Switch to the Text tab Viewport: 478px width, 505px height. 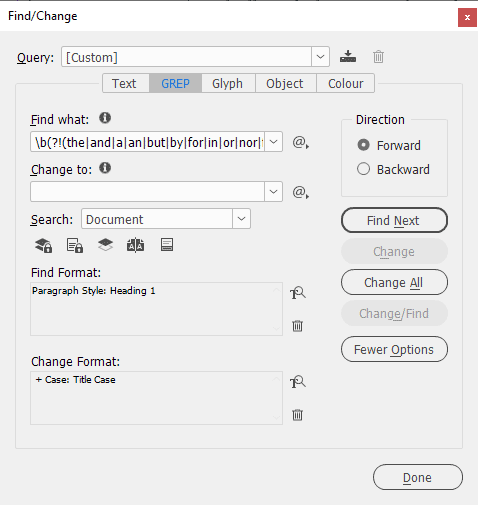(x=126, y=83)
